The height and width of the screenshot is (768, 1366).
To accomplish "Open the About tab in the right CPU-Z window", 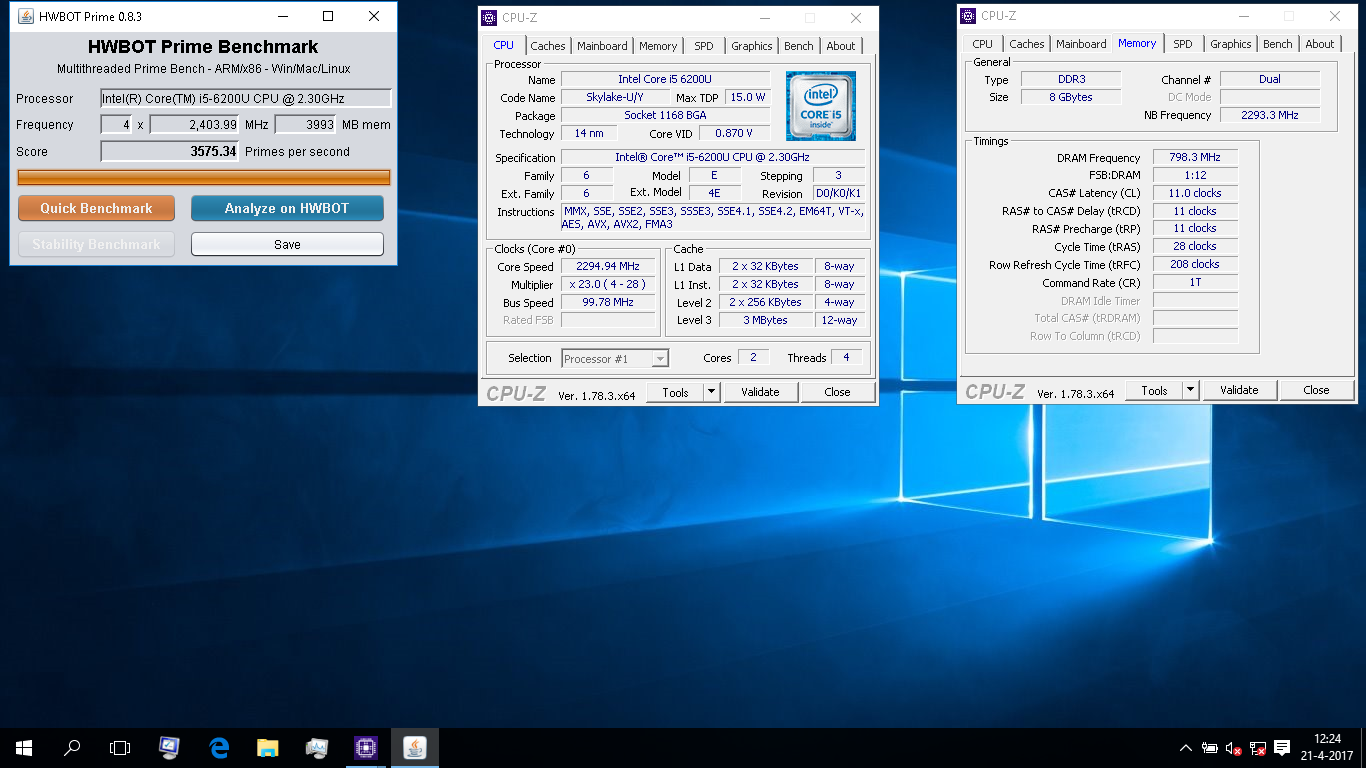I will tap(1320, 44).
